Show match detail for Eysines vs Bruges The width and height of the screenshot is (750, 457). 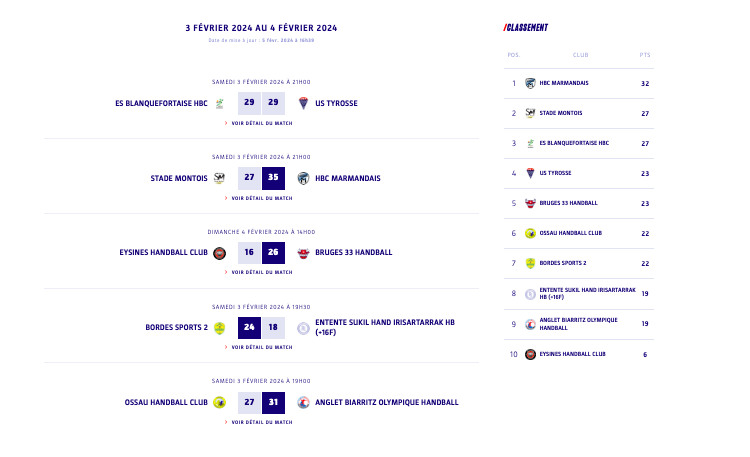pyautogui.click(x=261, y=272)
